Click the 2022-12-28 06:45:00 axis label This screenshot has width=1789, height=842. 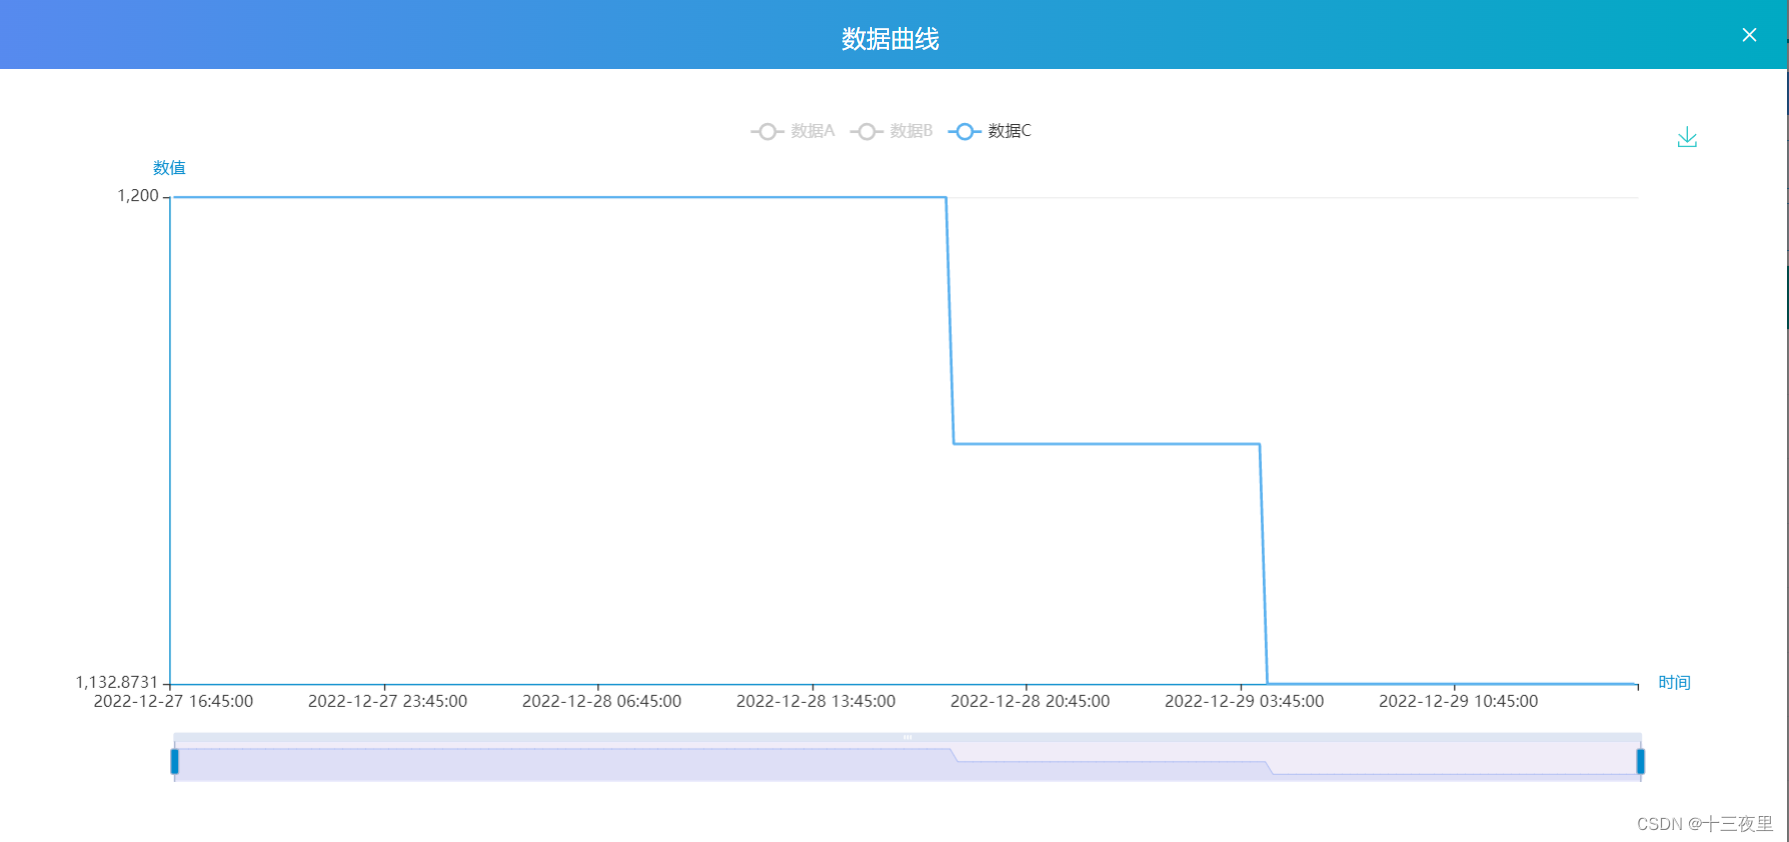click(601, 701)
